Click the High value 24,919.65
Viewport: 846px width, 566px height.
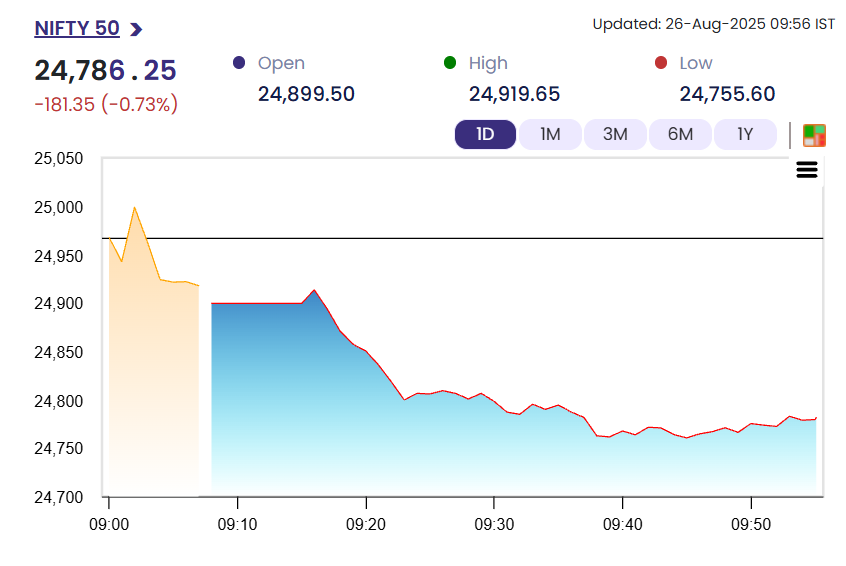pyautogui.click(x=514, y=94)
